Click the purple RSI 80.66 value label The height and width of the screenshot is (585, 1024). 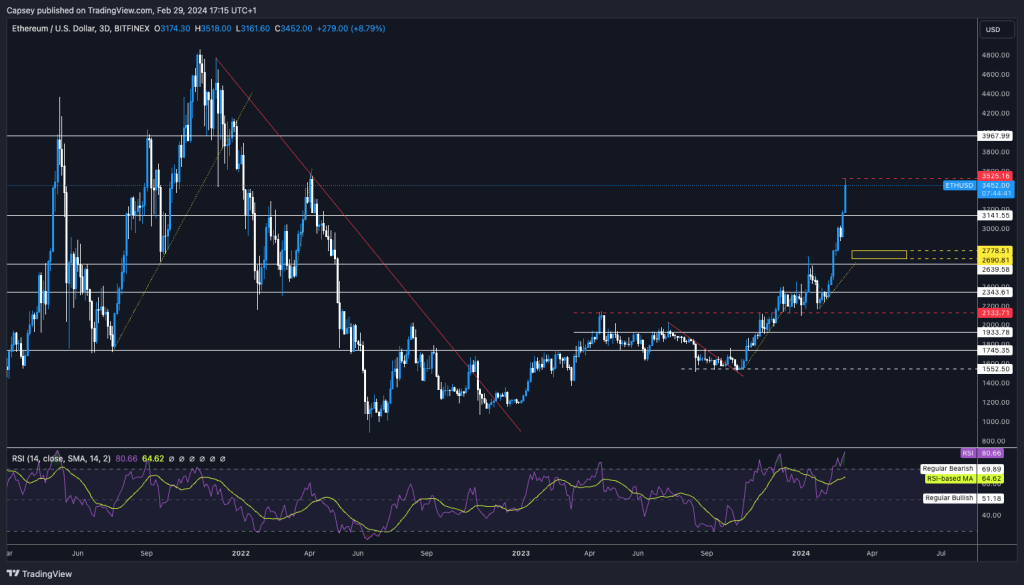tap(991, 453)
